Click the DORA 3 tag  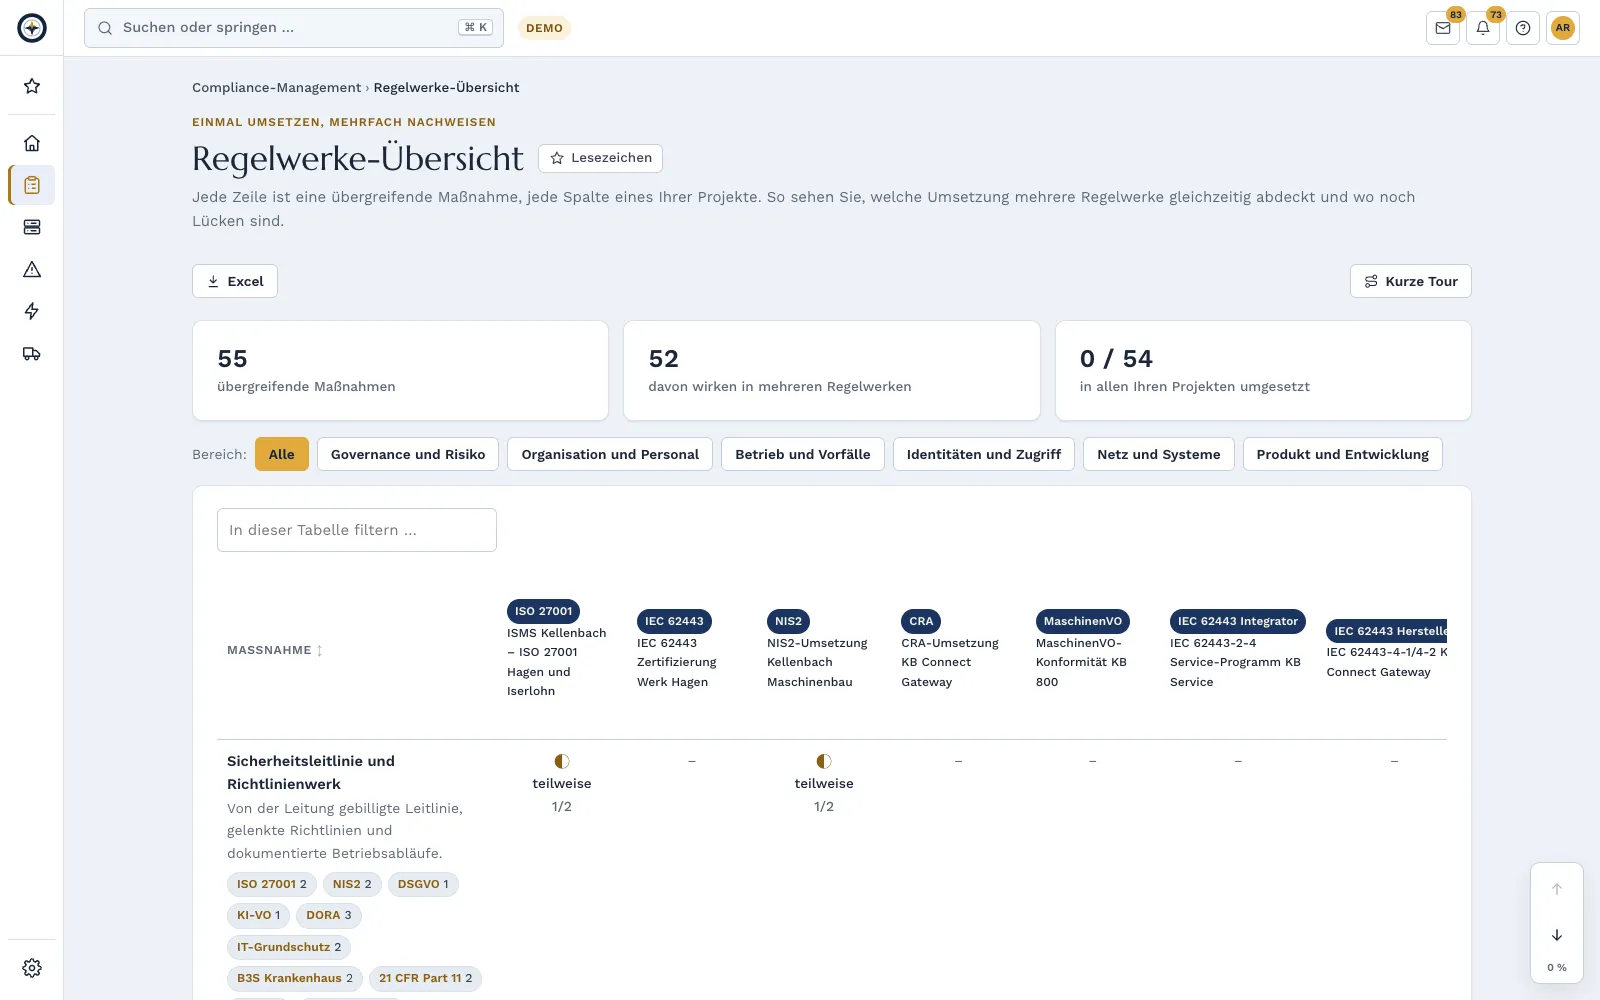coord(329,915)
